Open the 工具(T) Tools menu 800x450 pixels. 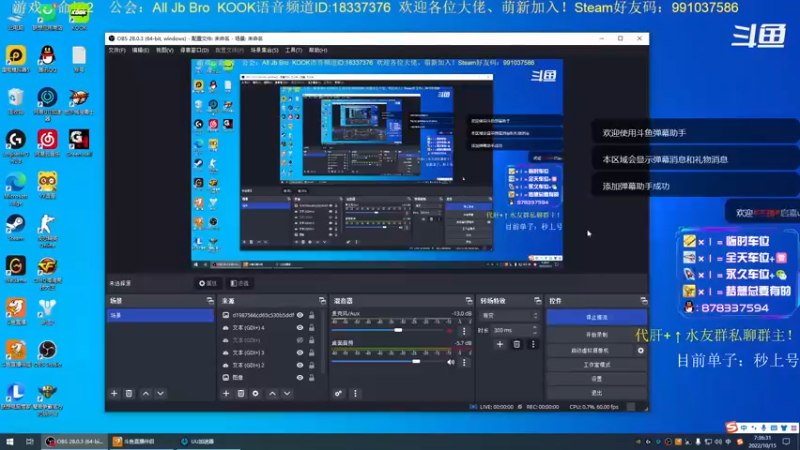[x=293, y=50]
